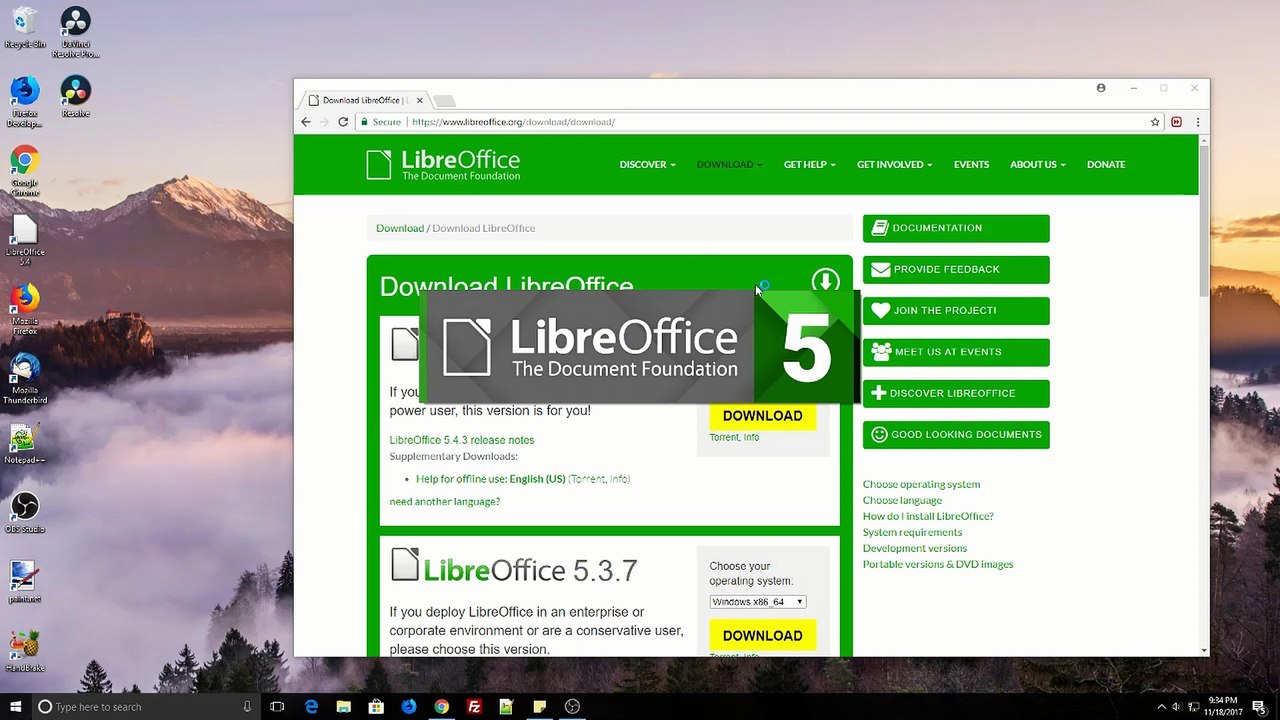Launch the Mozilla Firefox desktop shortcut
Viewport: 1280px width, 720px height.
(25, 310)
